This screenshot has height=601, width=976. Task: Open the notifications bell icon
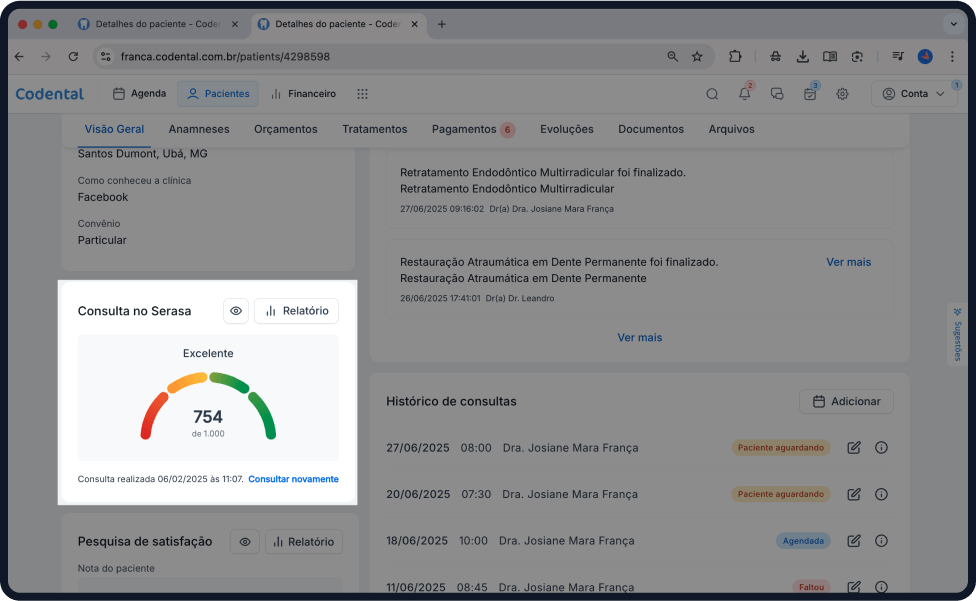[x=744, y=94]
